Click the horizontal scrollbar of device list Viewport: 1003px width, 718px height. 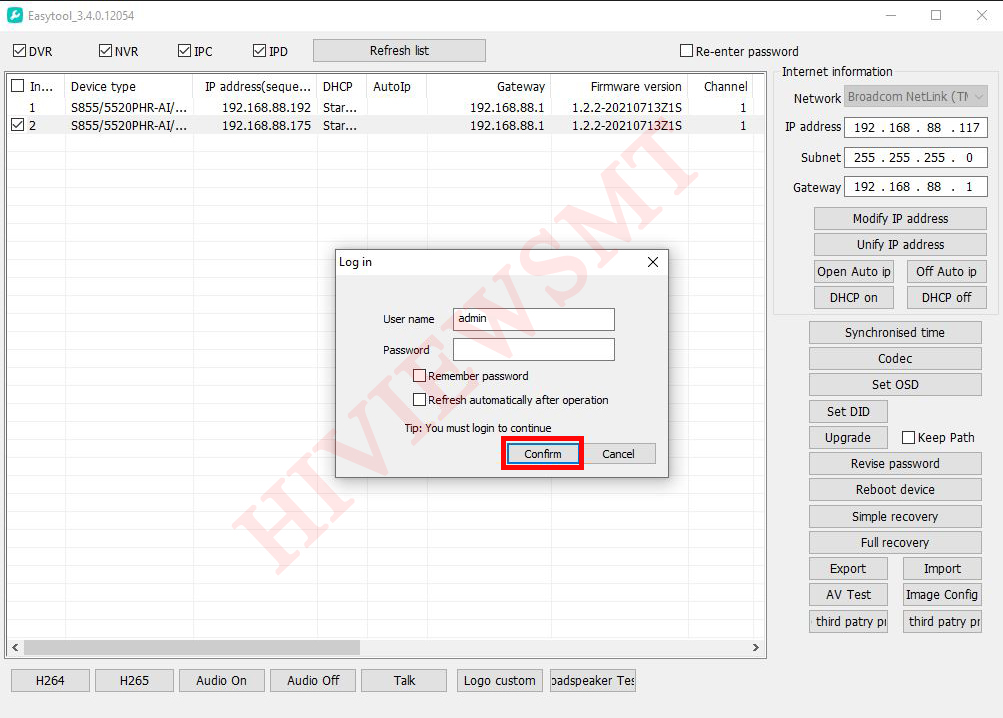[192, 648]
